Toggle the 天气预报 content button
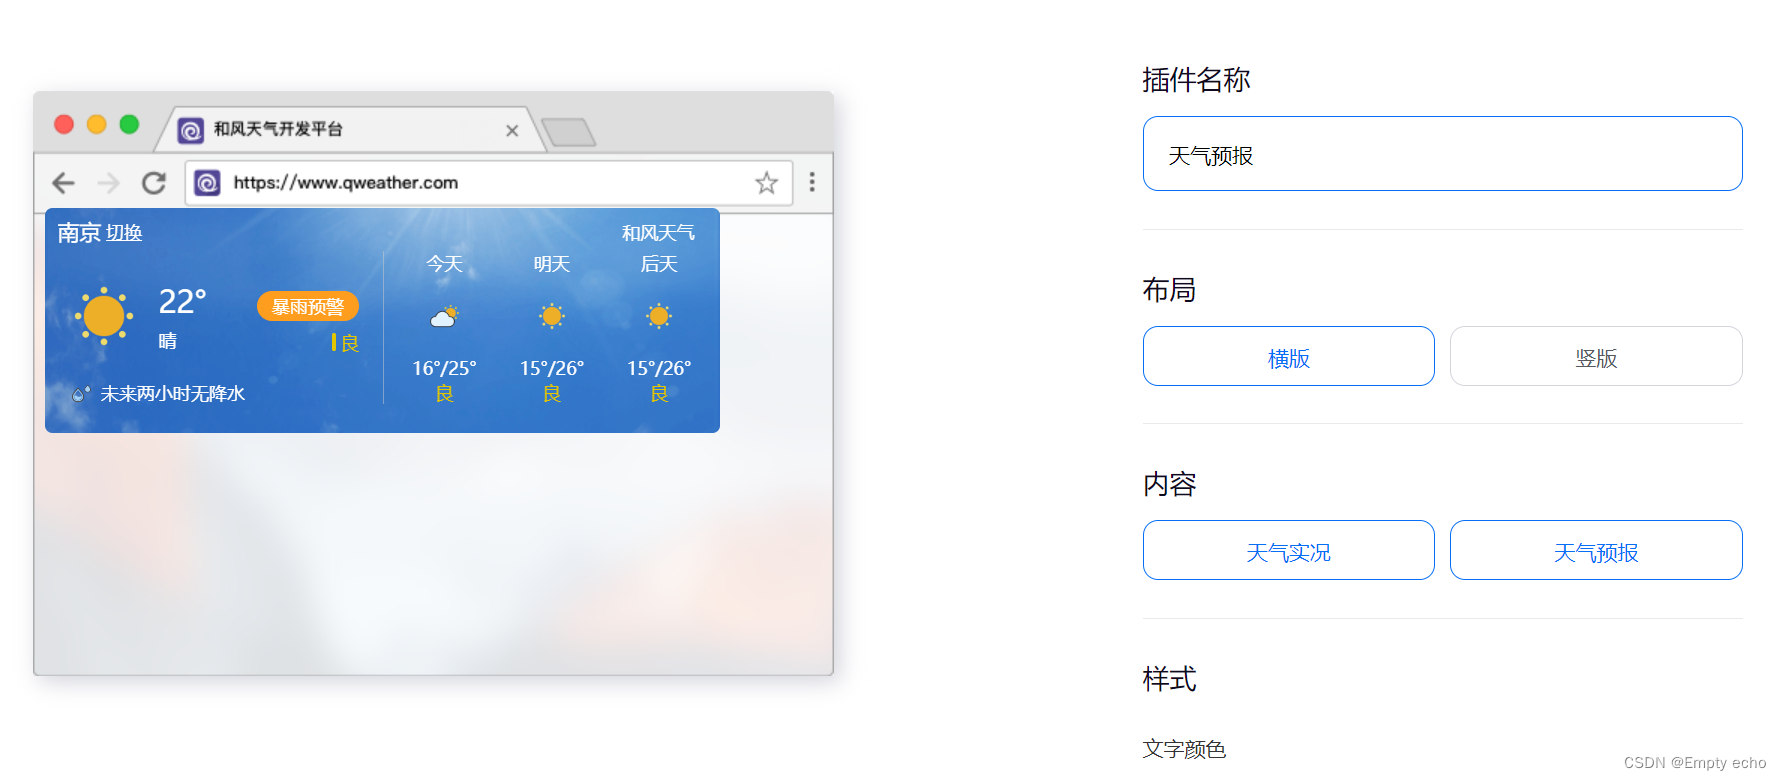This screenshot has width=1781, height=780. (x=1596, y=550)
